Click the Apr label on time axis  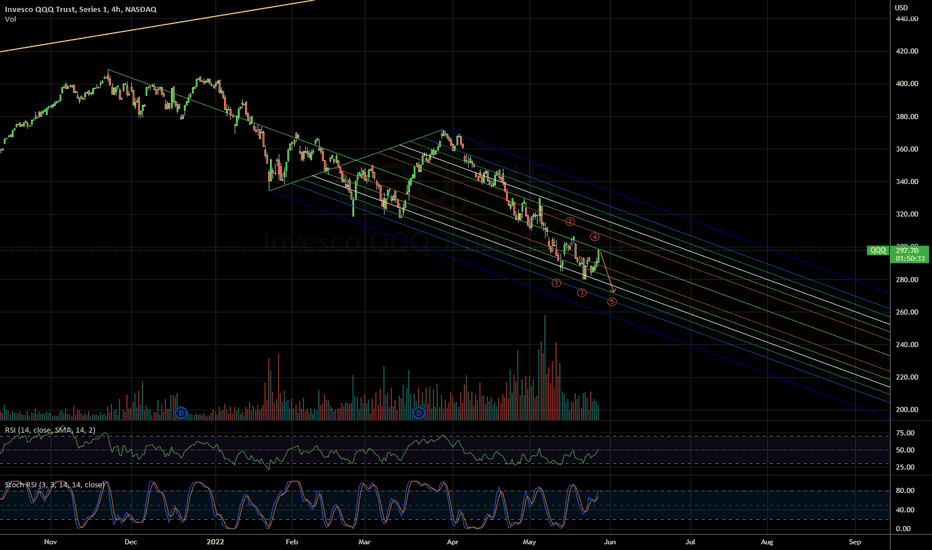point(452,542)
